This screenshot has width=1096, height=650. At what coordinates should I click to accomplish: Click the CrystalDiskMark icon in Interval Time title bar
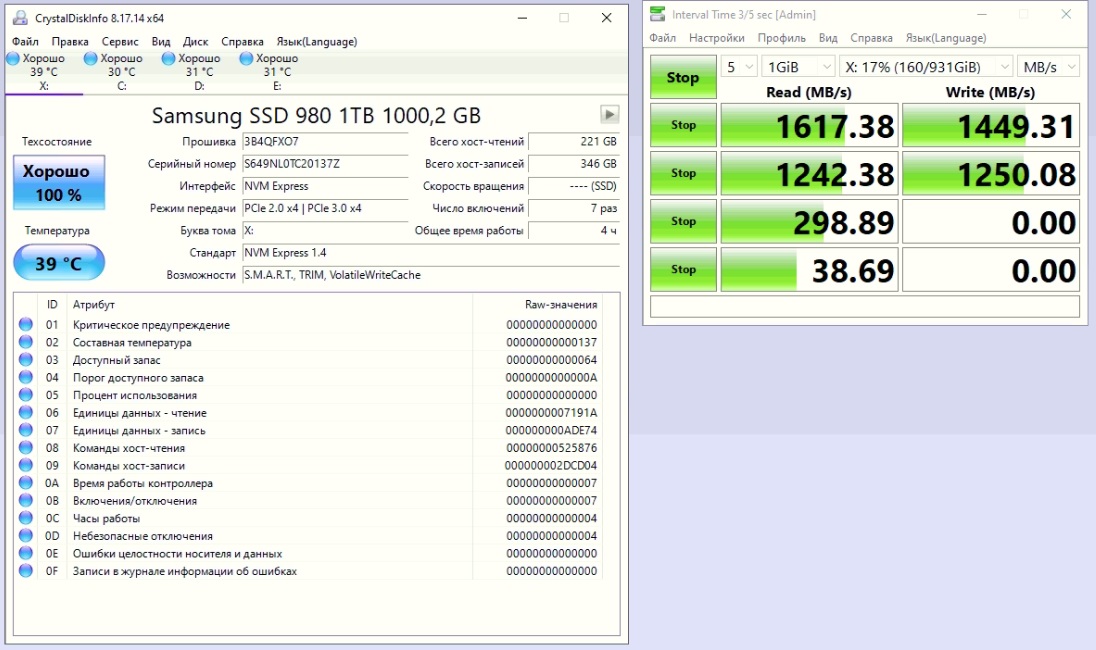657,14
